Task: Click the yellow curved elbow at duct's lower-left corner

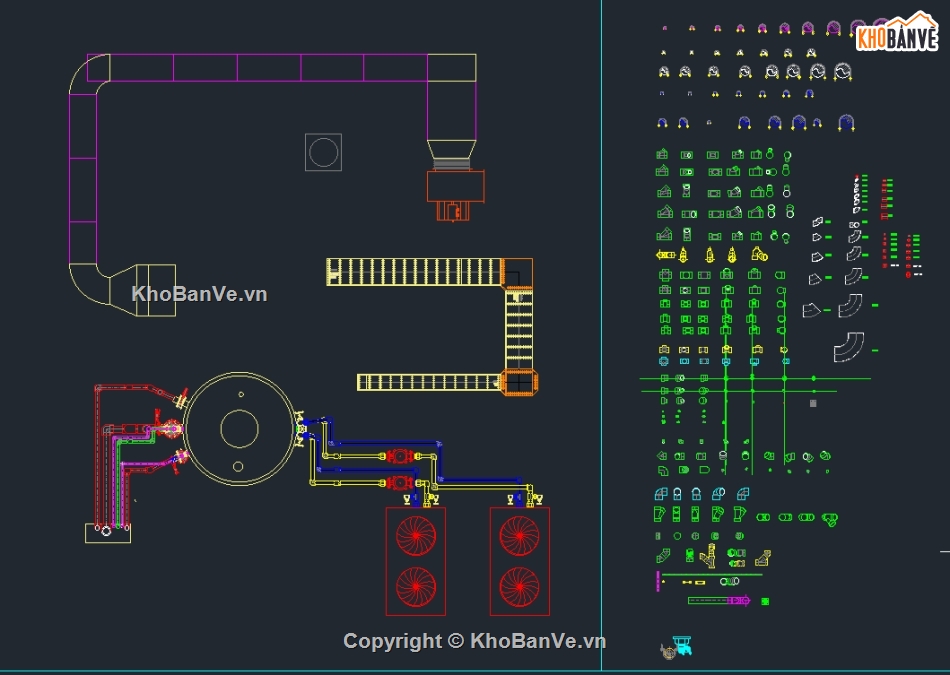Action: 90,283
